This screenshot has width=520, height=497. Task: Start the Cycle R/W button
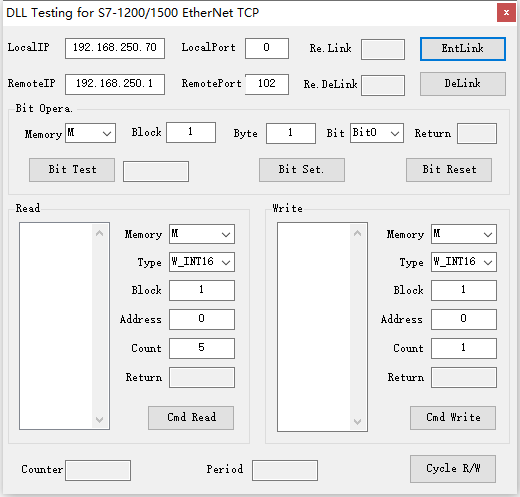(x=453, y=469)
